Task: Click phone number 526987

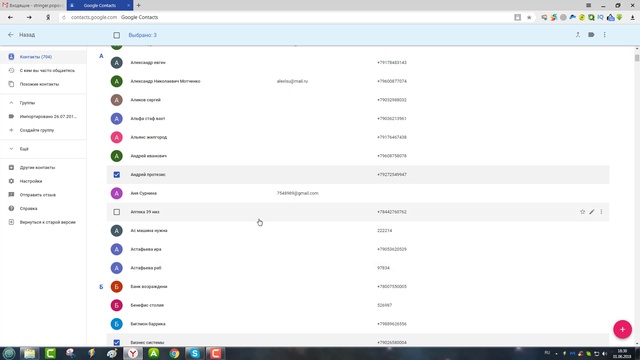Action: pyautogui.click(x=384, y=305)
